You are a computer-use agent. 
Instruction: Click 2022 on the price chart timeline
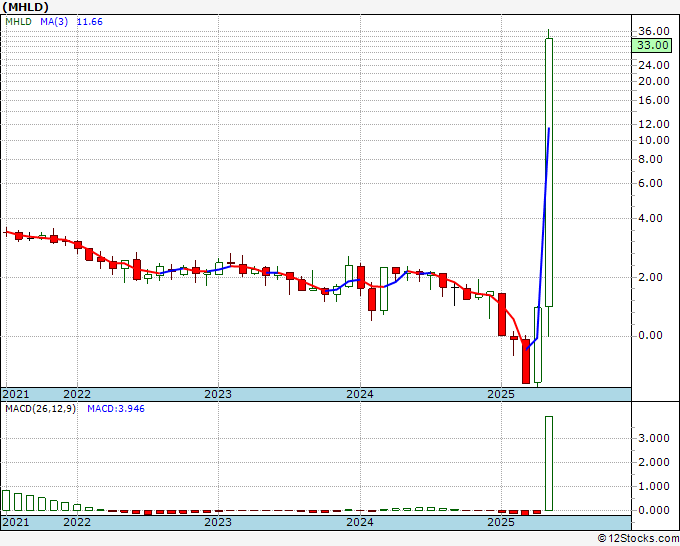tap(77, 394)
